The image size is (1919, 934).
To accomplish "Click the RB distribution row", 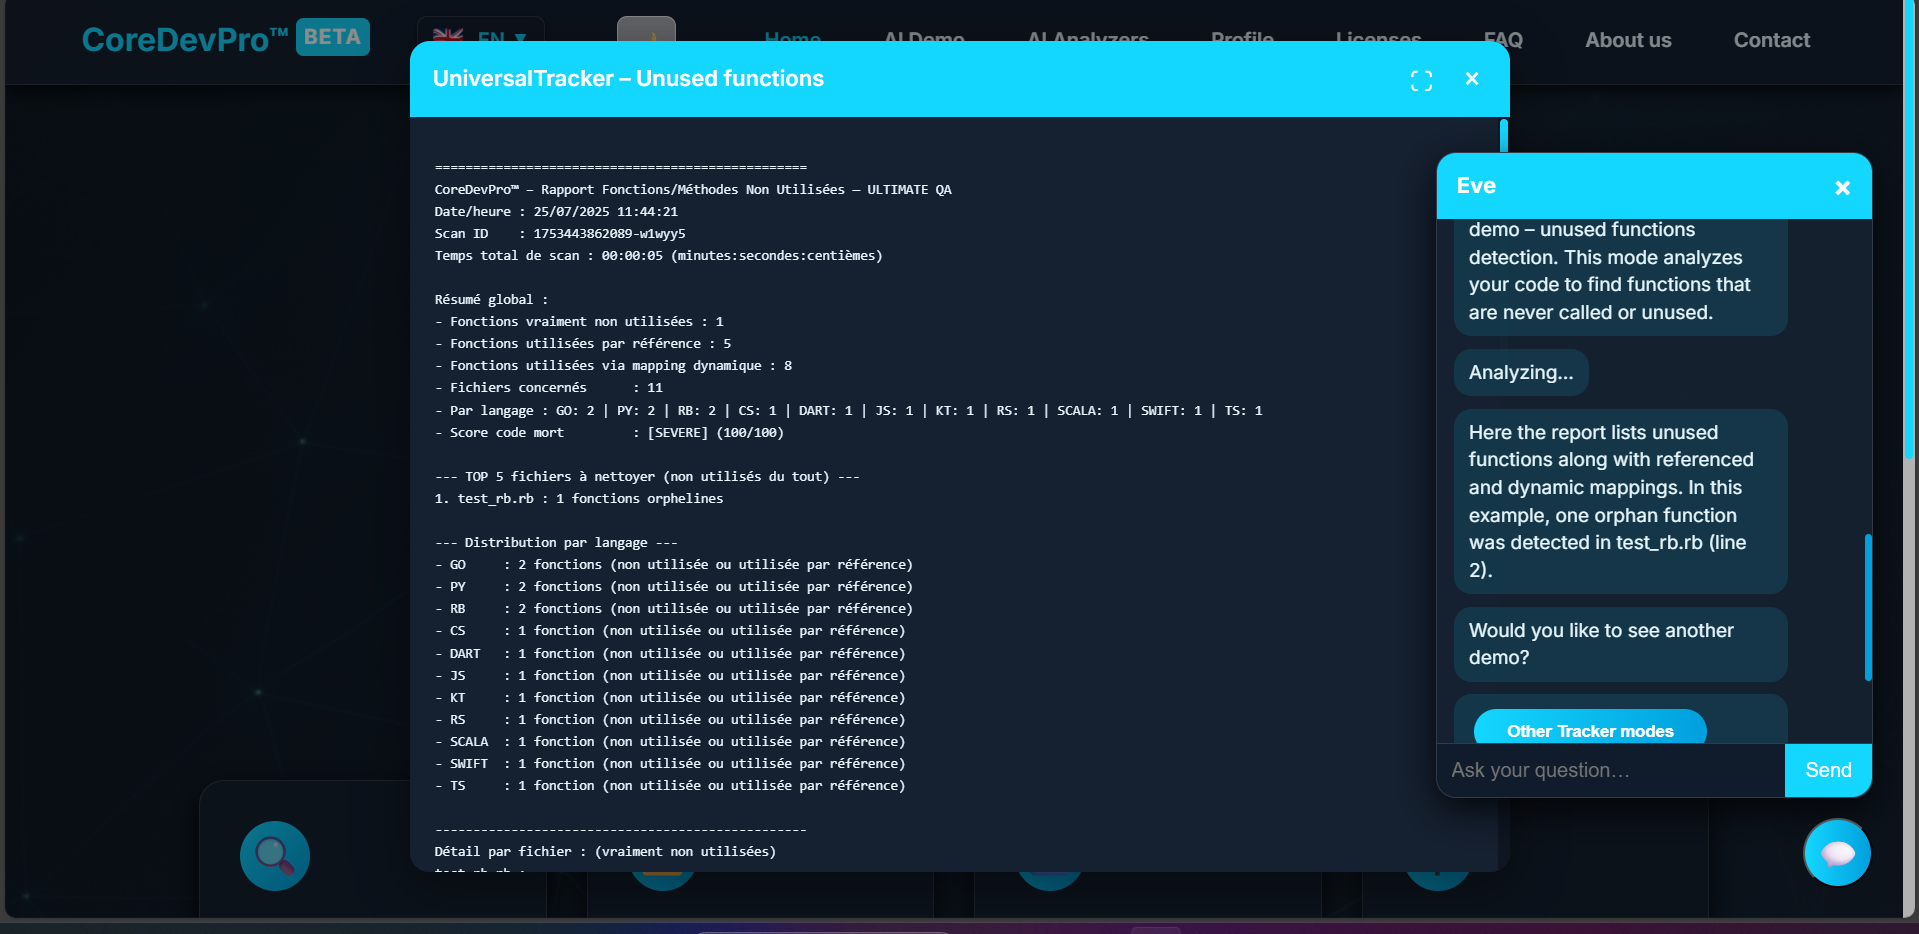I will point(674,609).
